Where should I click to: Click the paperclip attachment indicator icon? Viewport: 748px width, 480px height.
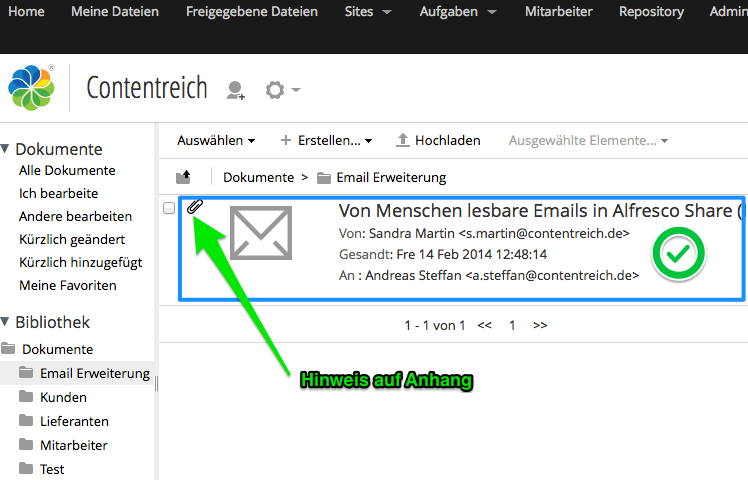coord(194,207)
